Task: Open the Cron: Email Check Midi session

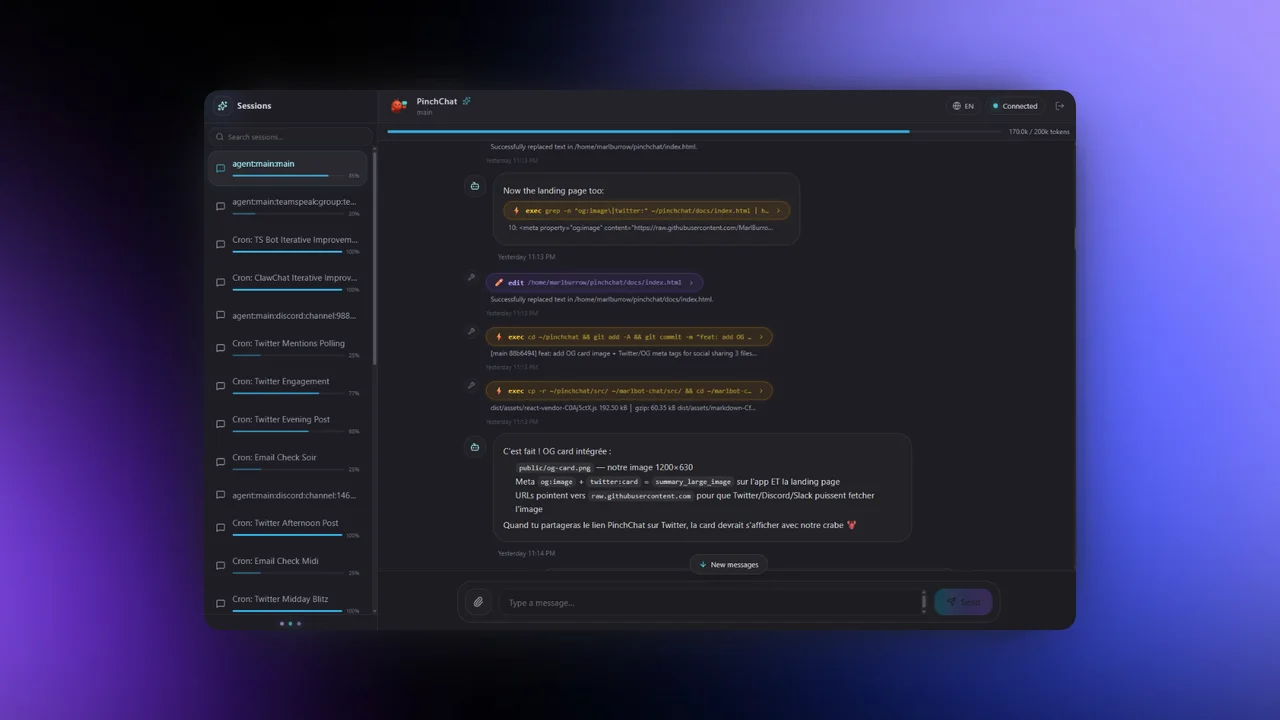Action: 288,565
